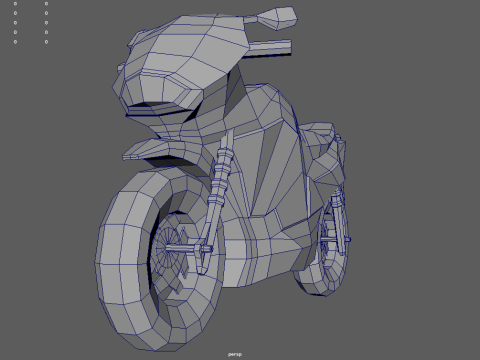Click the persp camera label

click(235, 354)
